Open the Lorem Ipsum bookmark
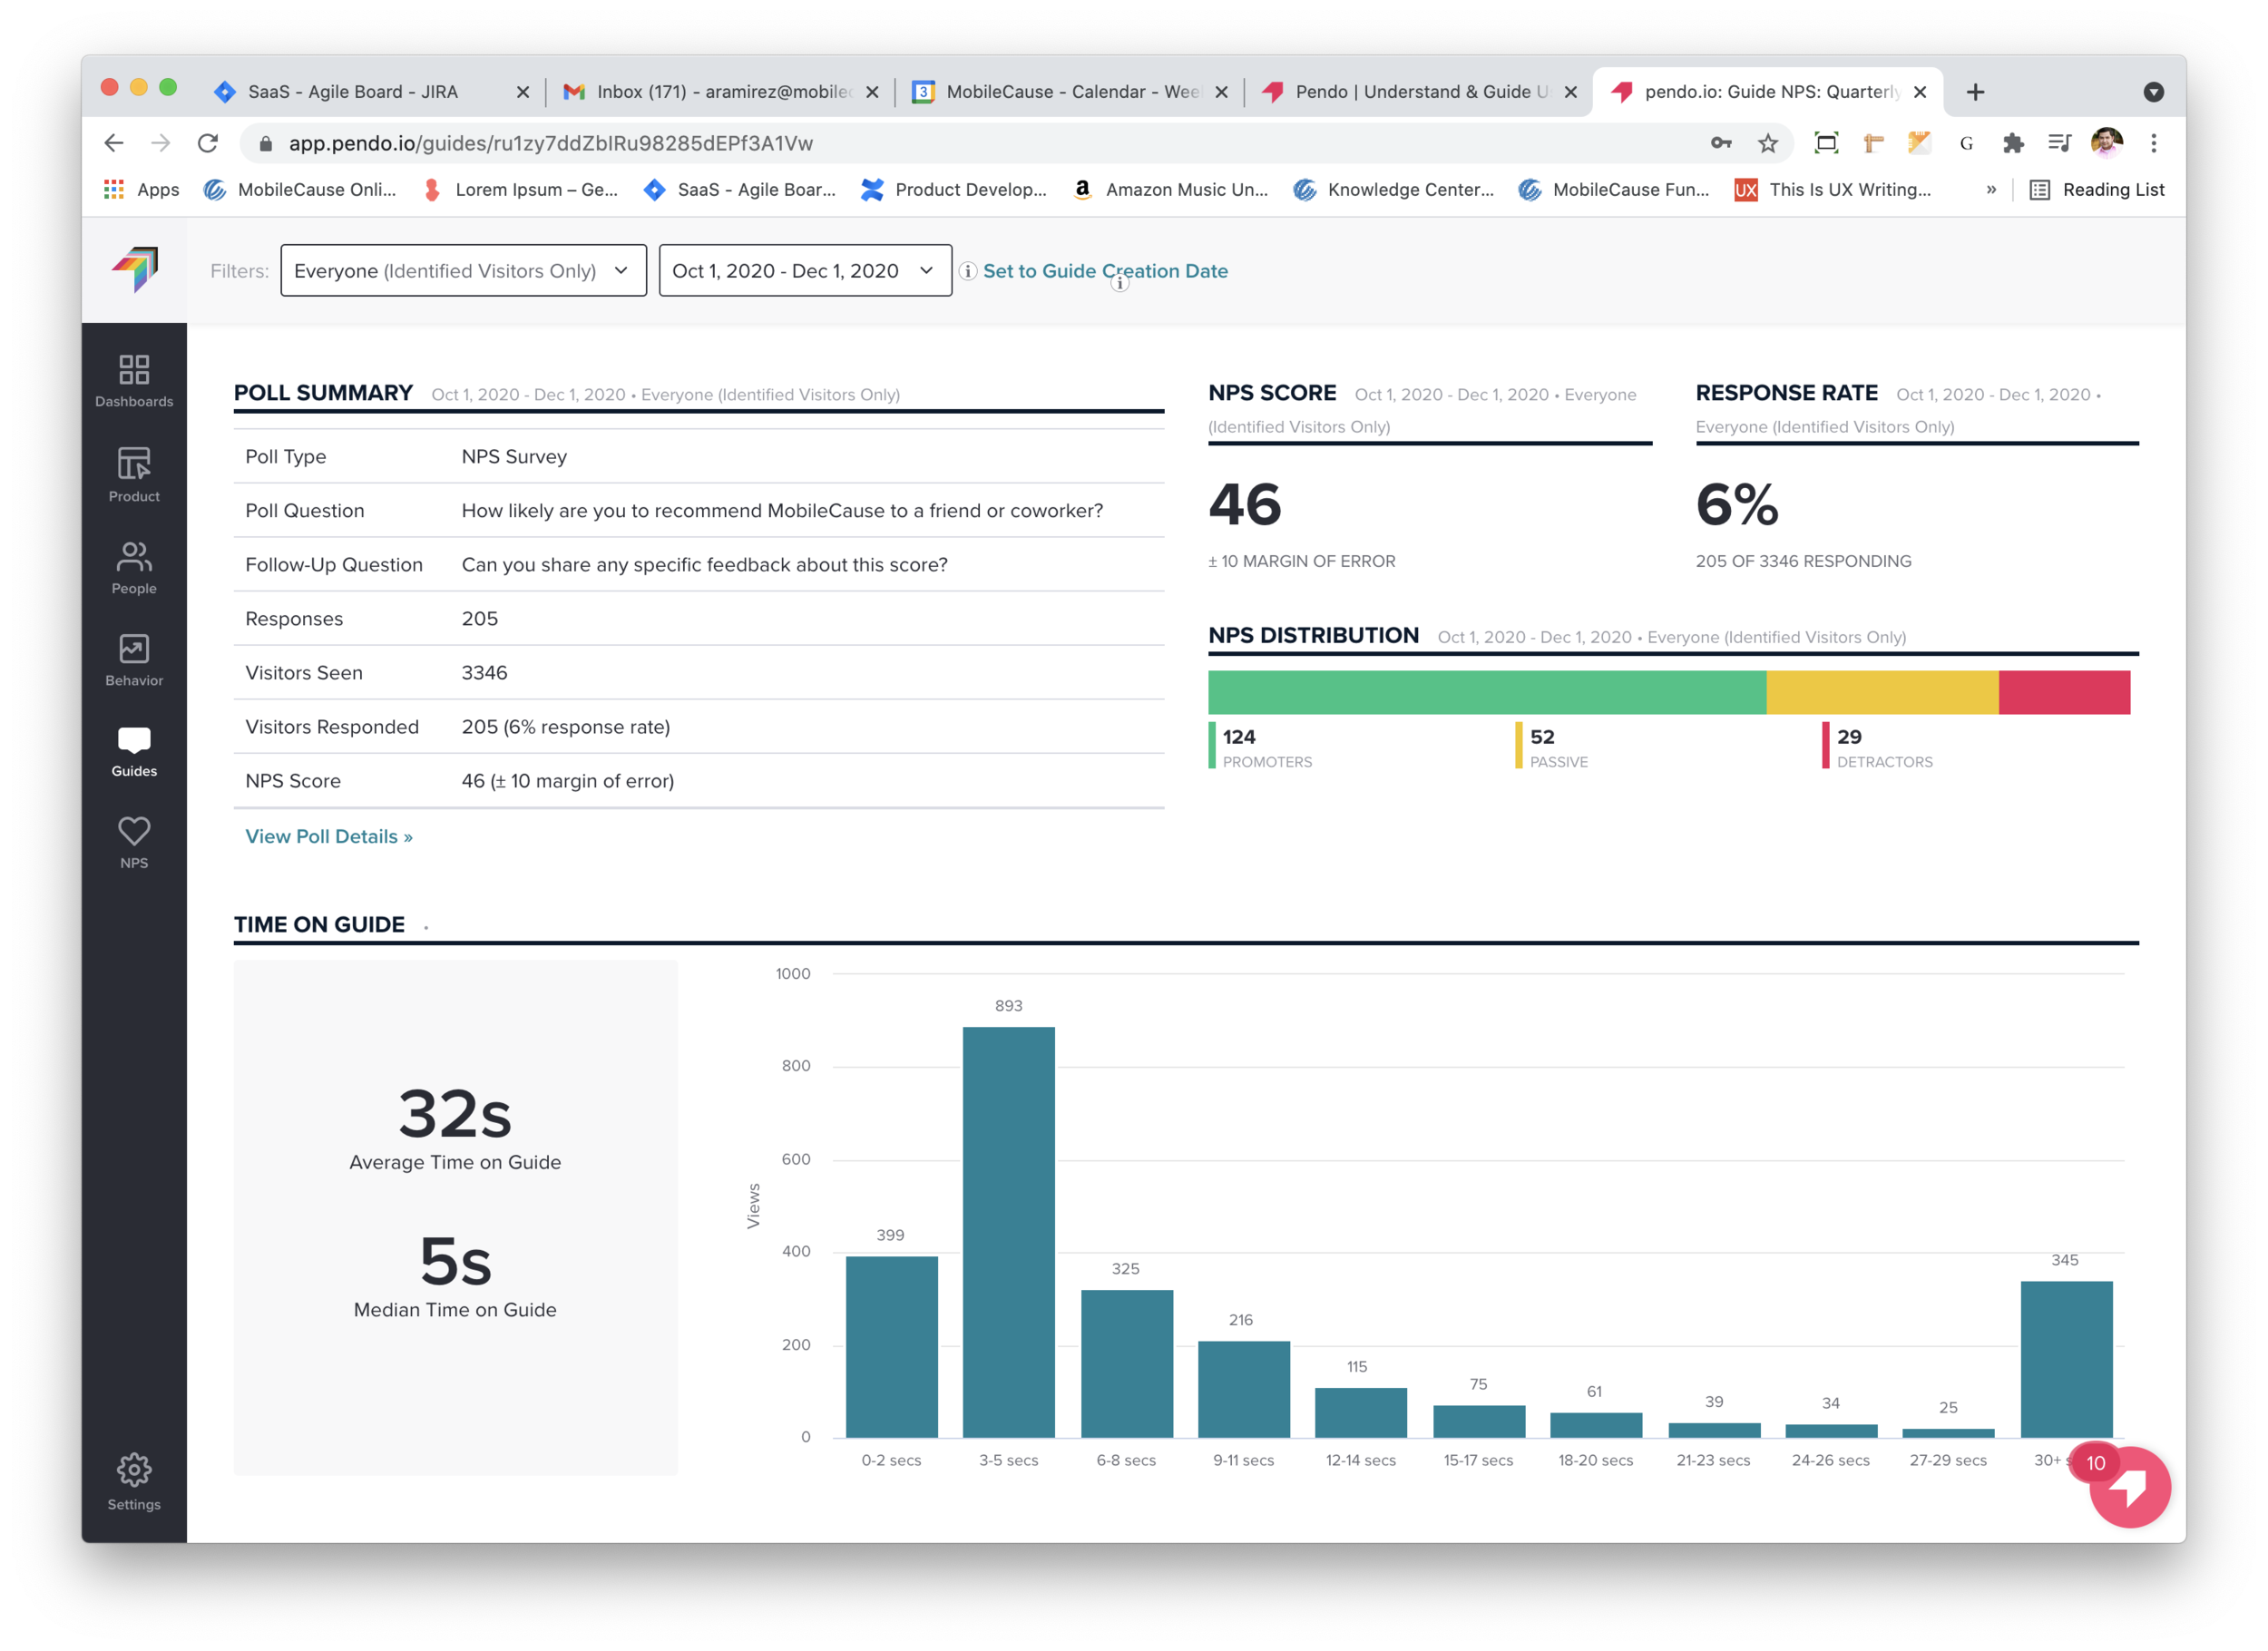The height and width of the screenshot is (1651, 2268). click(x=520, y=189)
